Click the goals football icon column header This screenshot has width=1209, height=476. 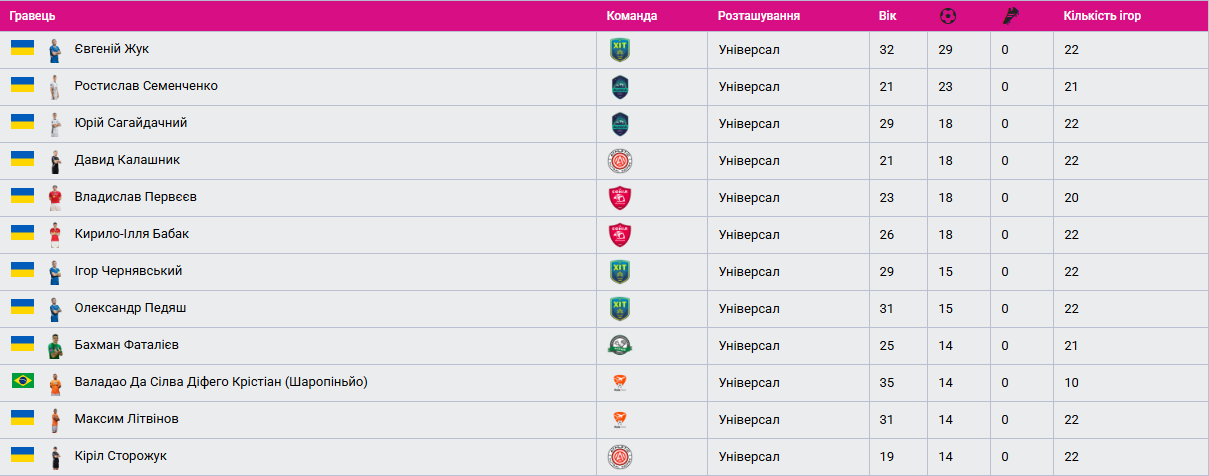tap(948, 16)
